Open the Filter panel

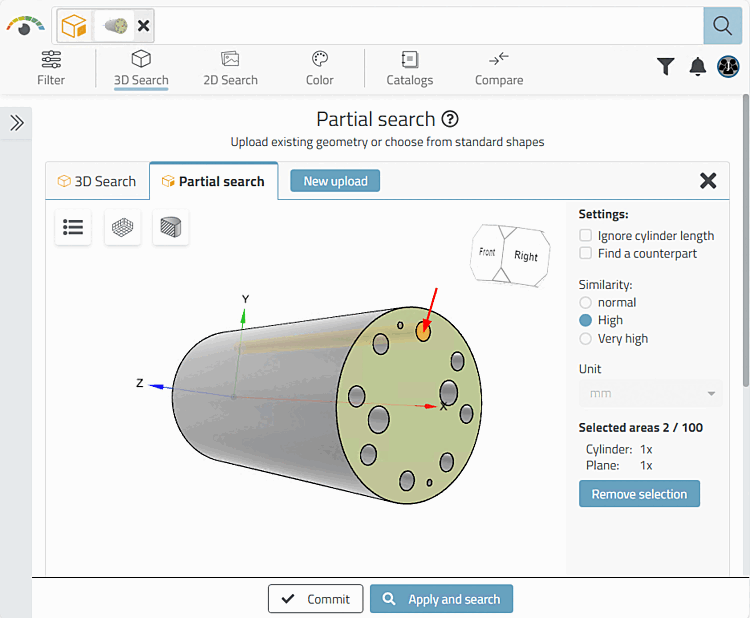[x=51, y=68]
